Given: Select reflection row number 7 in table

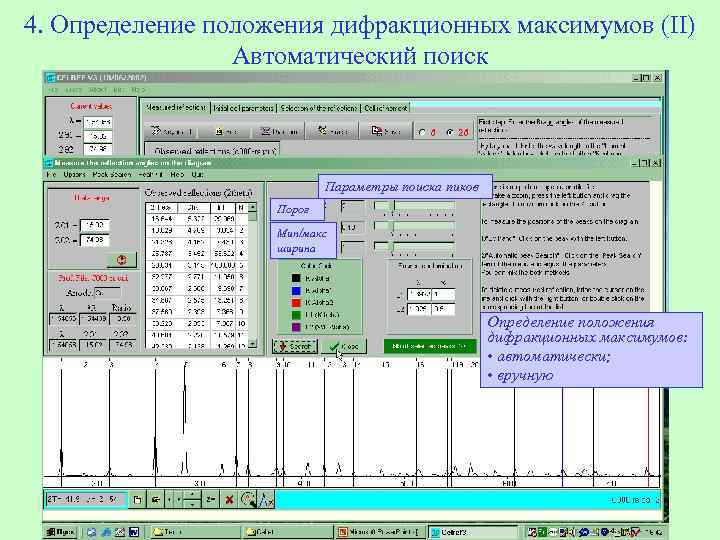Looking at the screenshot, I should 197,289.
